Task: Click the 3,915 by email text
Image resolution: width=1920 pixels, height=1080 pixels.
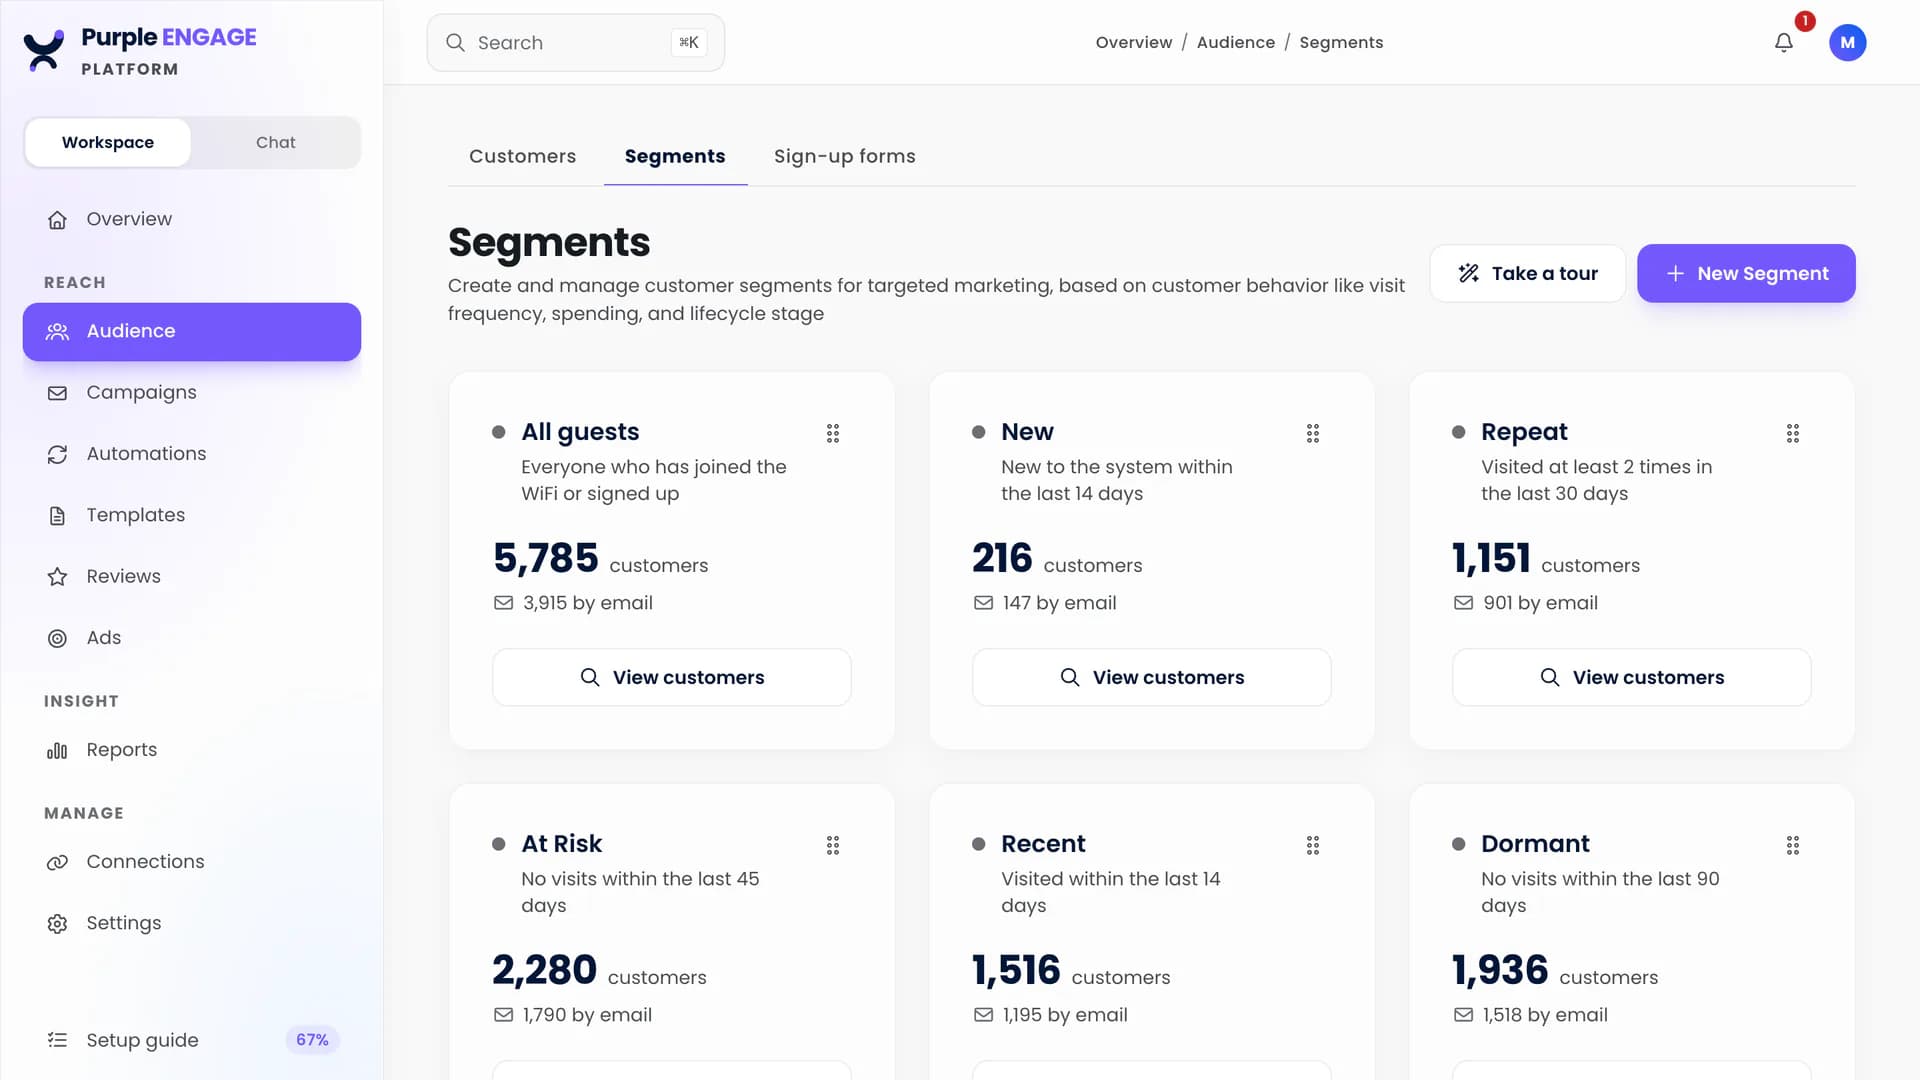Action: coord(588,603)
